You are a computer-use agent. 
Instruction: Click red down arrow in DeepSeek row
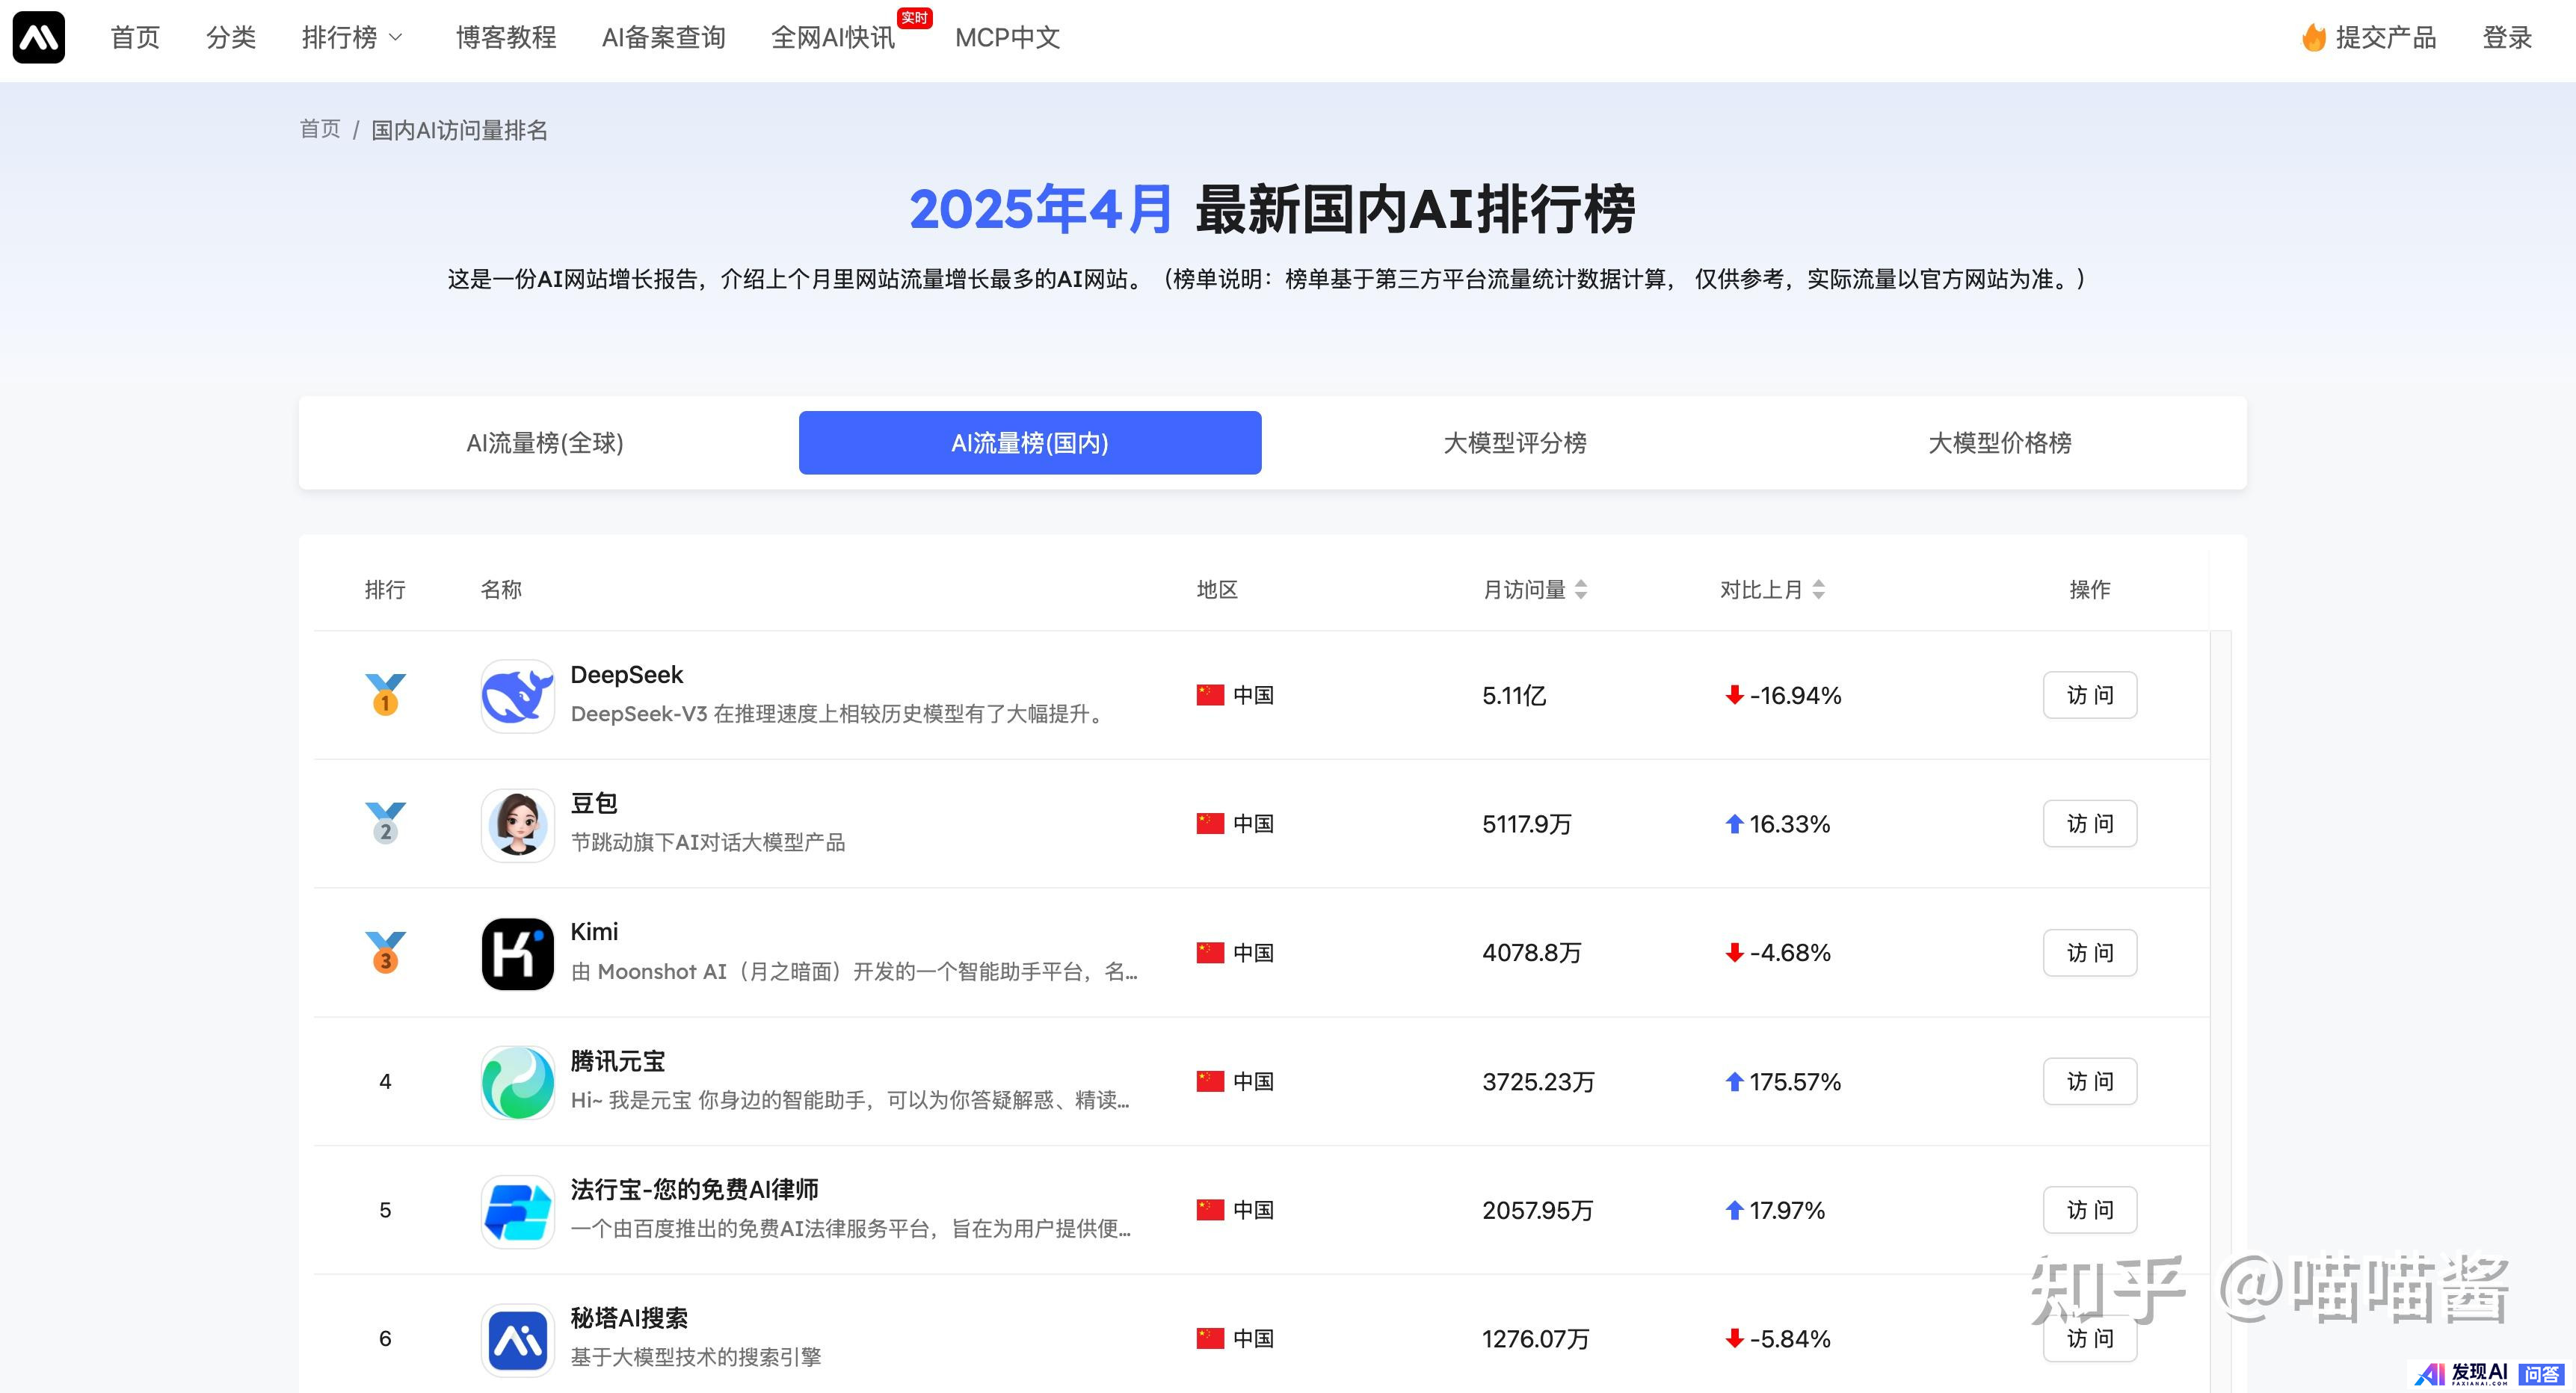click(1734, 695)
